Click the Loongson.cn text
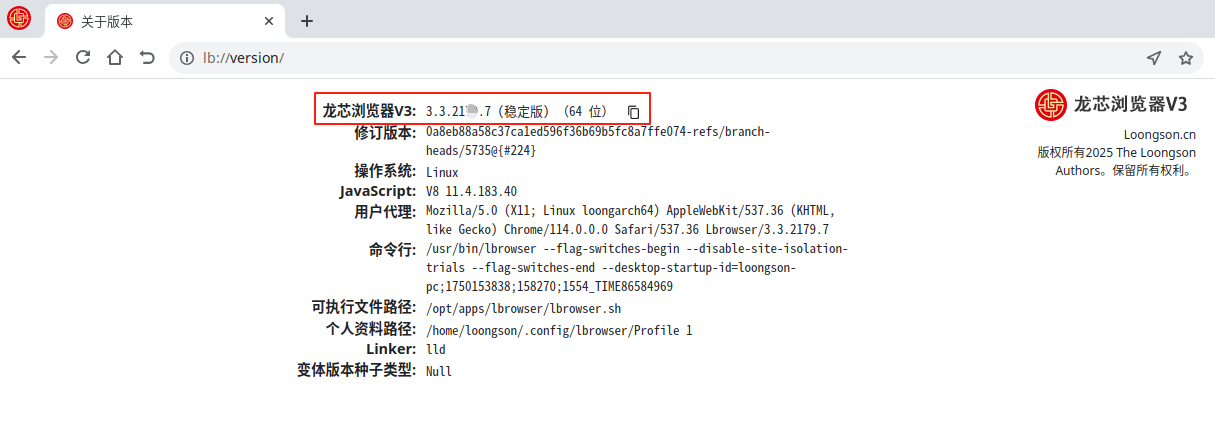This screenshot has width=1215, height=444. click(1160, 134)
